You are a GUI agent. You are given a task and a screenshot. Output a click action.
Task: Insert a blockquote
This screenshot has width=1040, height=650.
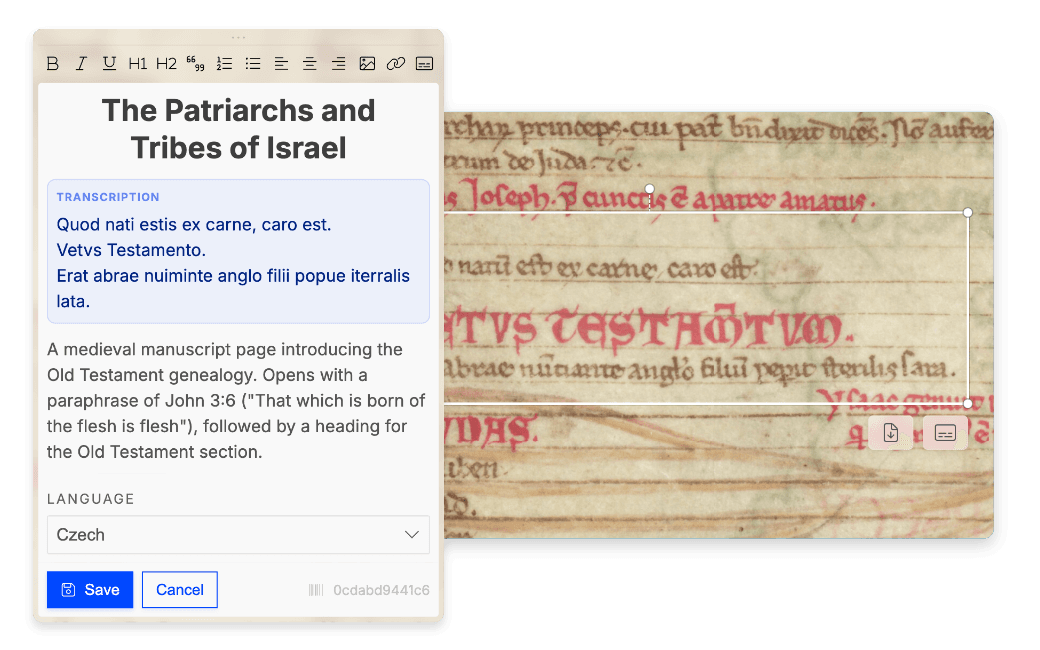coord(195,63)
